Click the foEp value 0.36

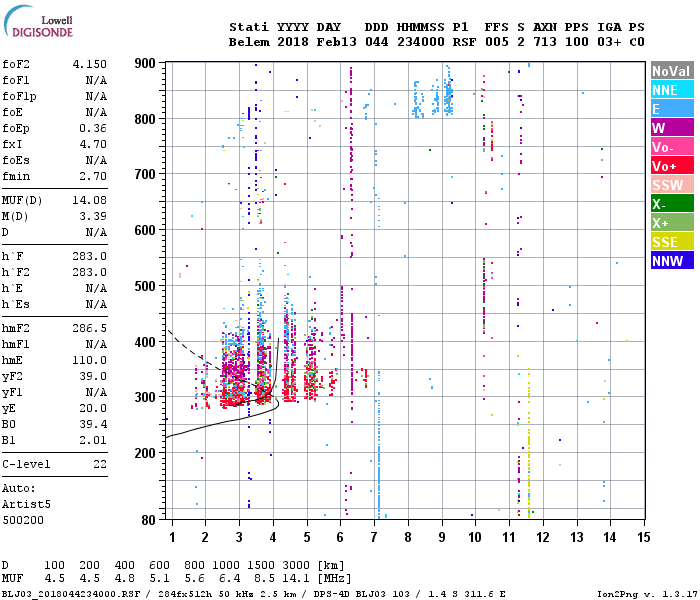click(x=93, y=129)
